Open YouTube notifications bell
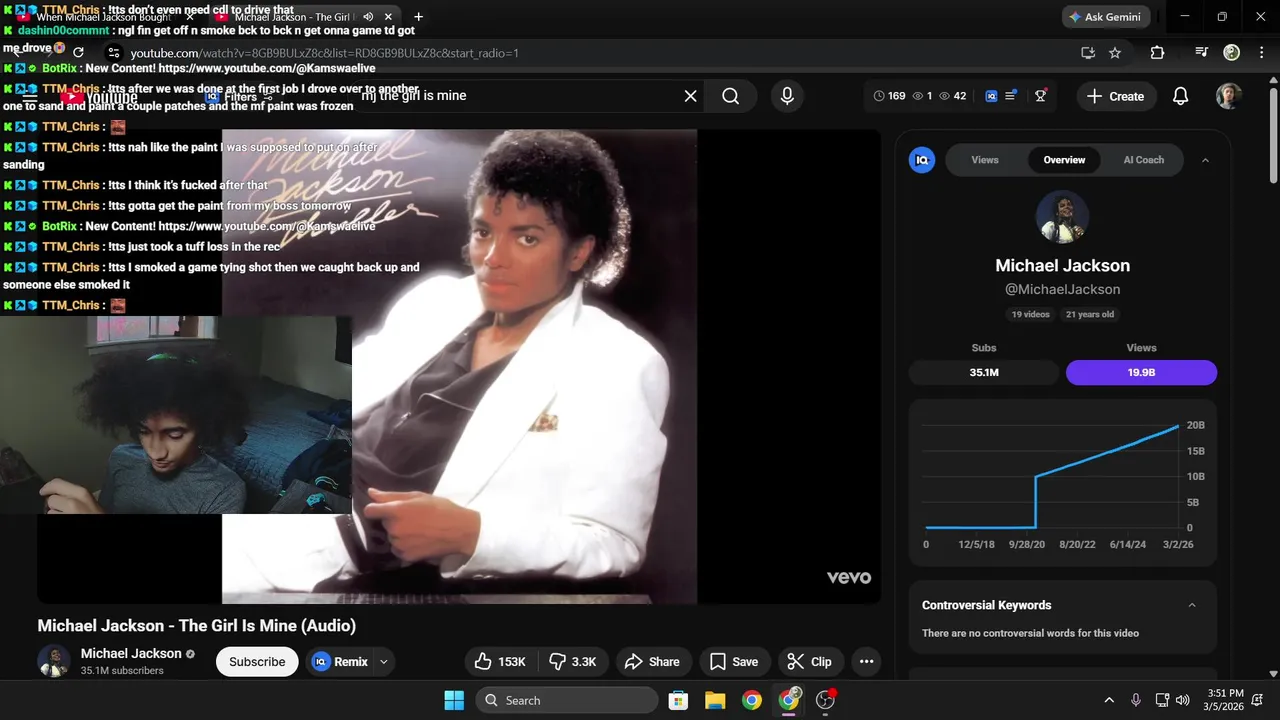Image resolution: width=1280 pixels, height=720 pixels. (1180, 96)
